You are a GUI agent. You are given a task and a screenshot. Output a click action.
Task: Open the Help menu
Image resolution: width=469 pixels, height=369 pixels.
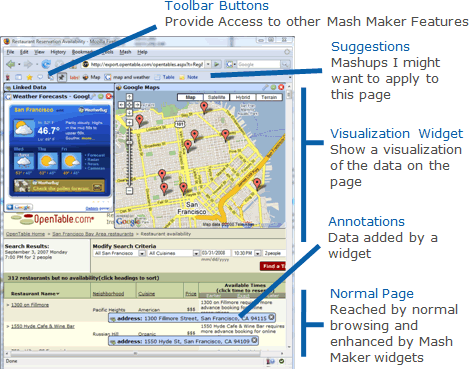142,52
